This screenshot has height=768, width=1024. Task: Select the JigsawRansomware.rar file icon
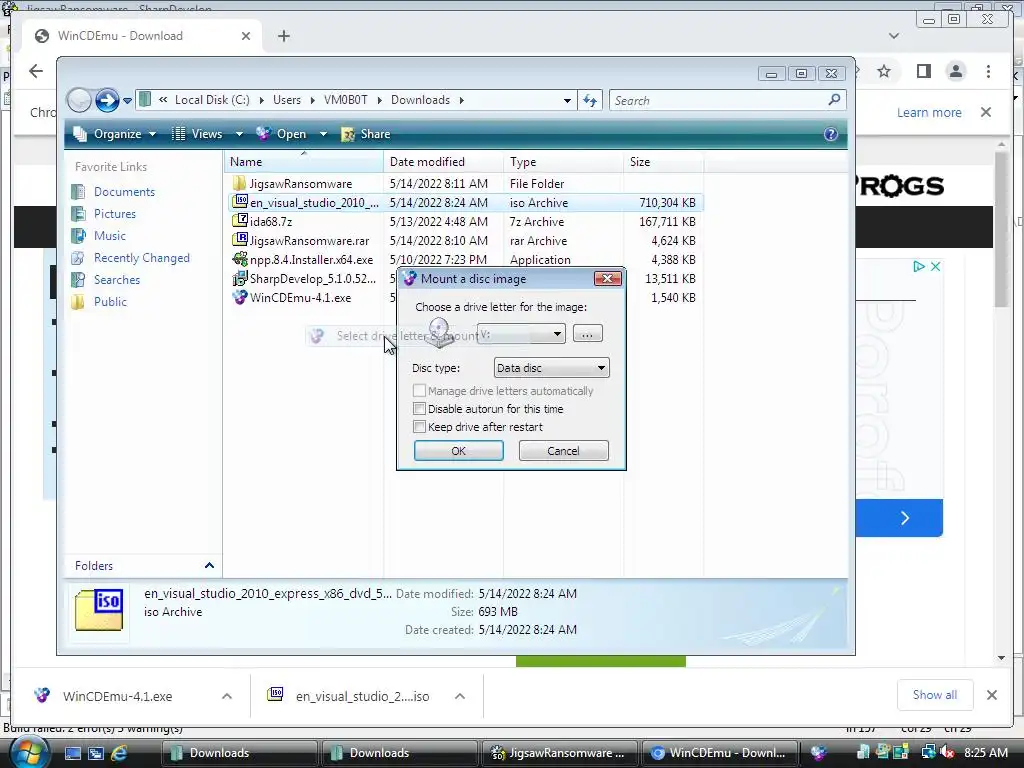(240, 240)
